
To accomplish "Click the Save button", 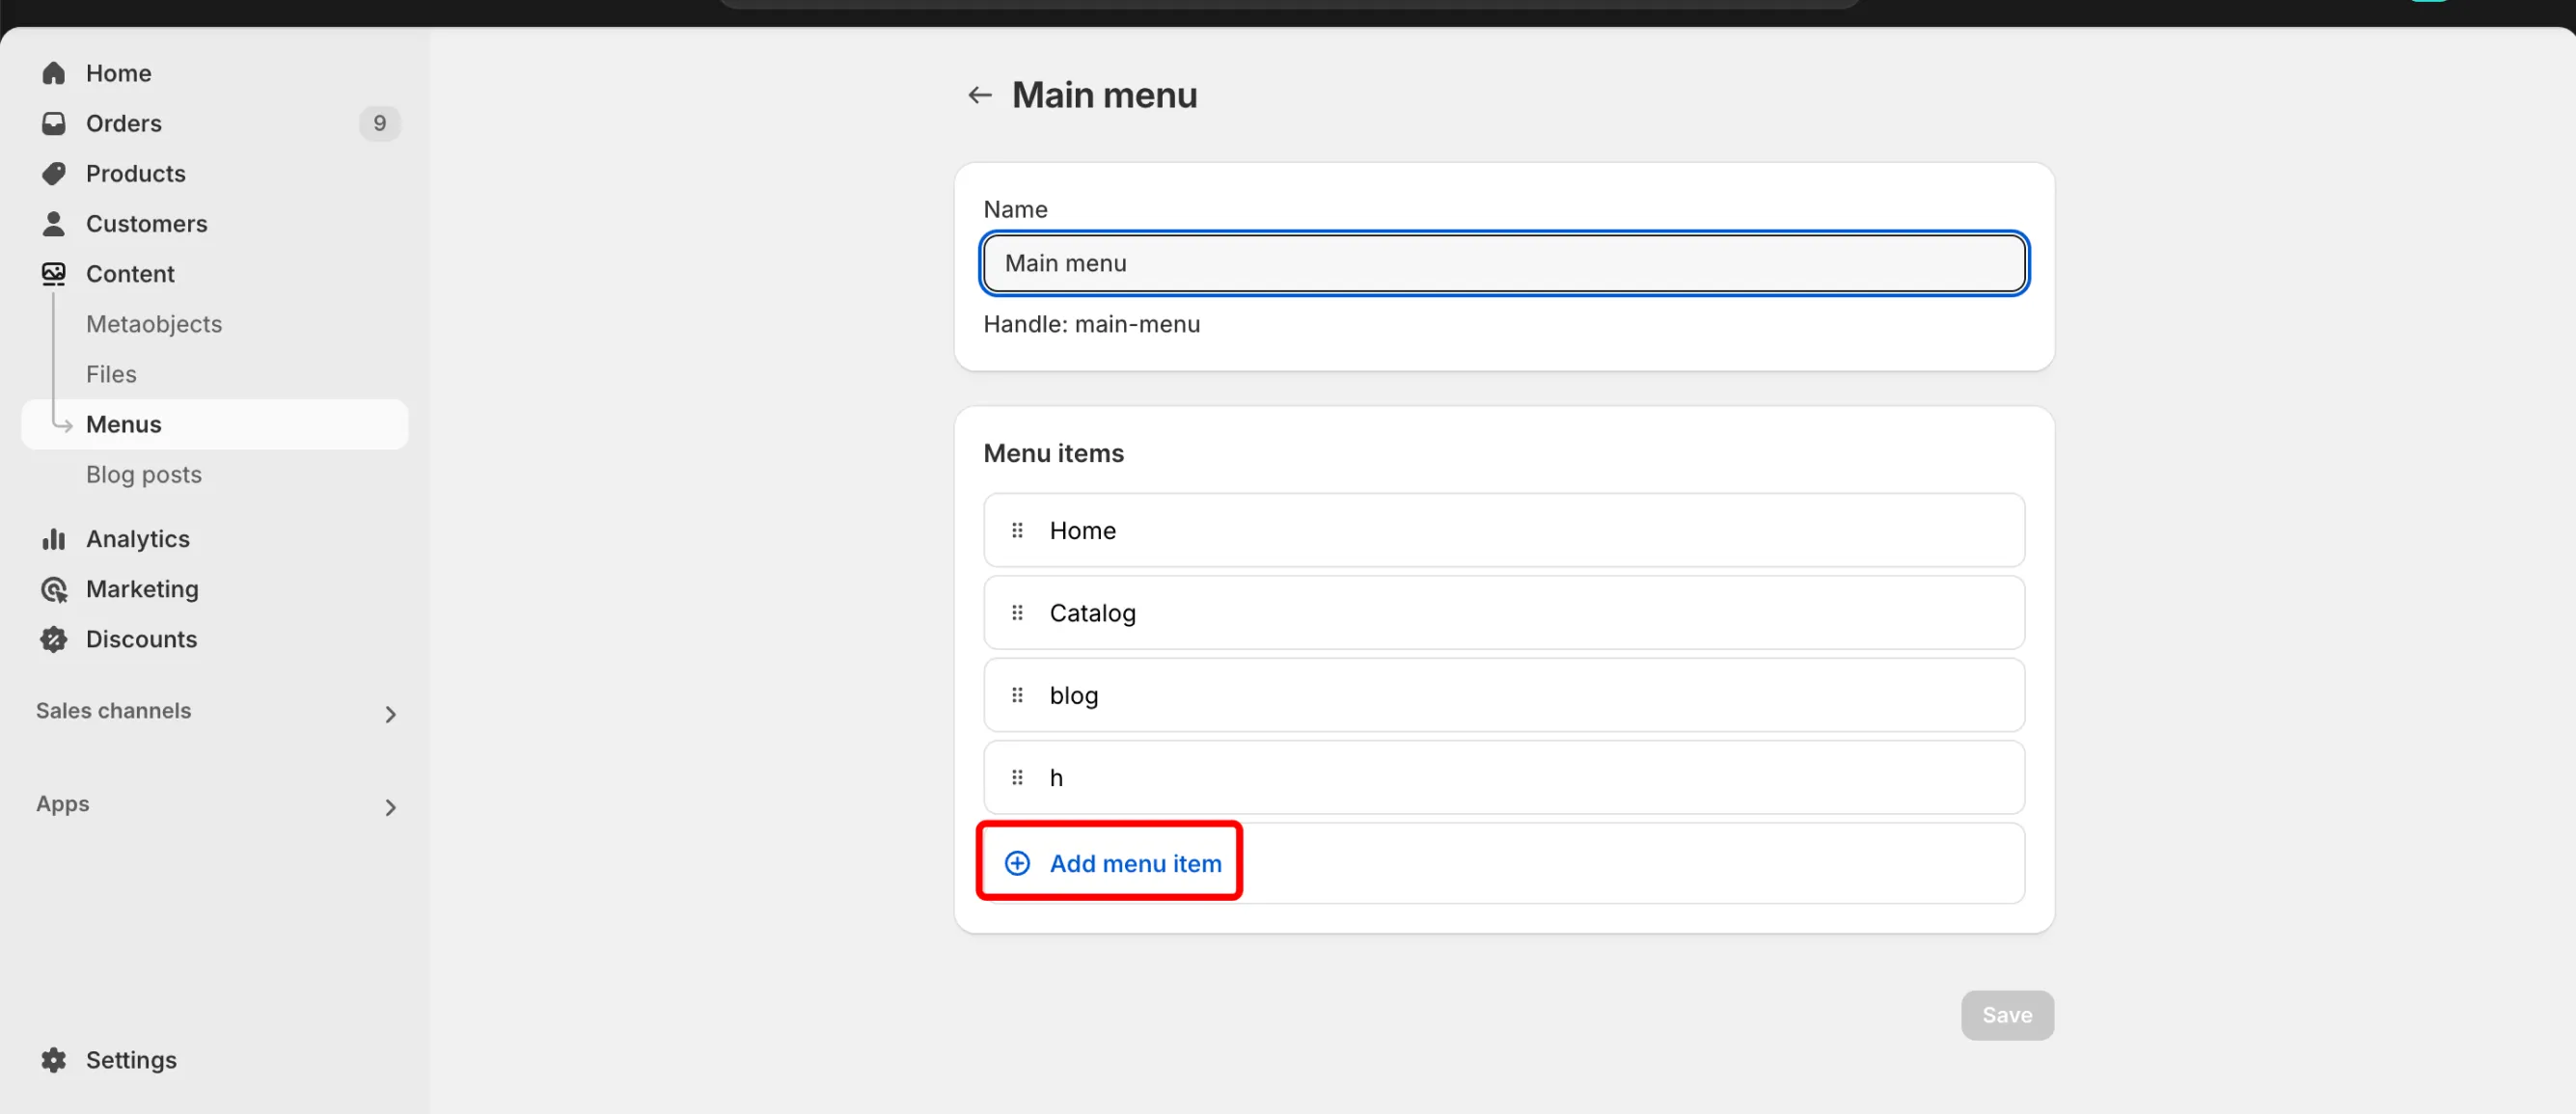I will point(2007,1015).
